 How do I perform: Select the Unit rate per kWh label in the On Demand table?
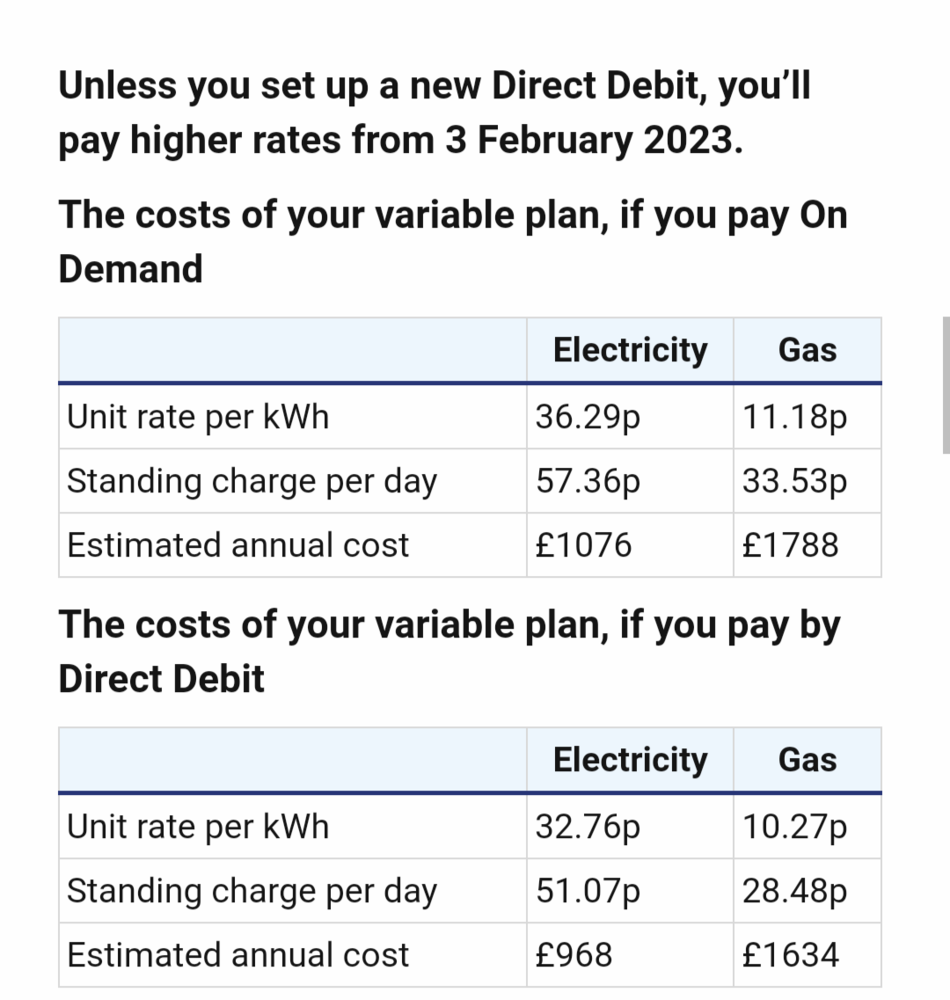pyautogui.click(x=198, y=416)
